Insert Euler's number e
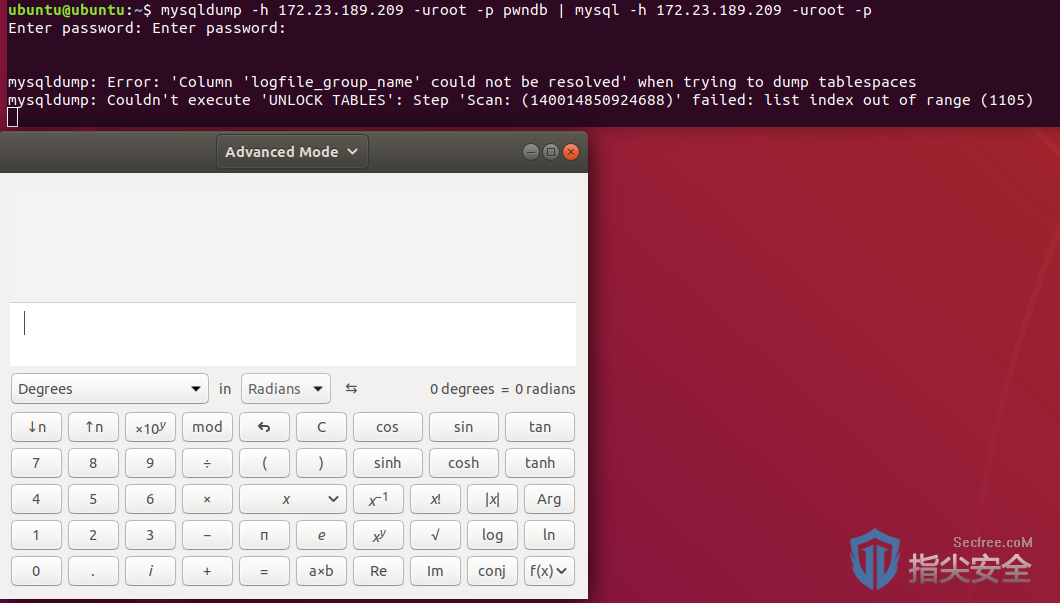This screenshot has height=603, width=1060. point(321,535)
